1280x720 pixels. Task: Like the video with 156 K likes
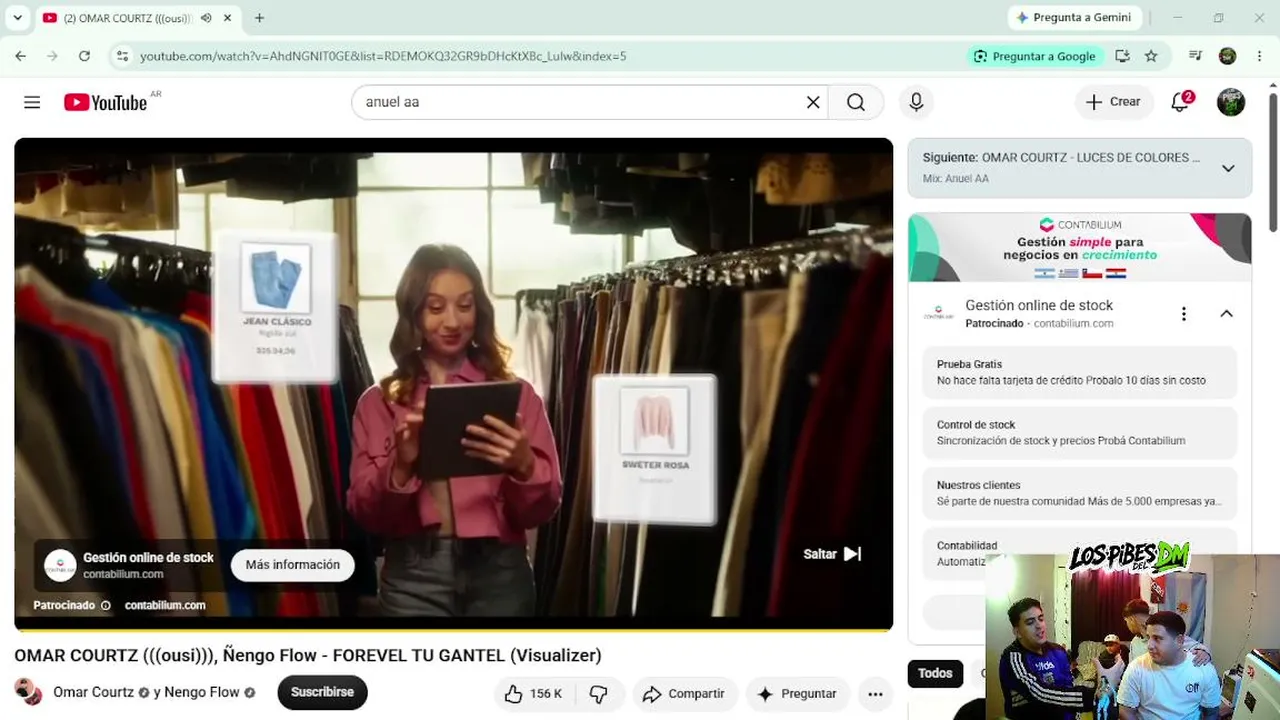pyautogui.click(x=533, y=694)
